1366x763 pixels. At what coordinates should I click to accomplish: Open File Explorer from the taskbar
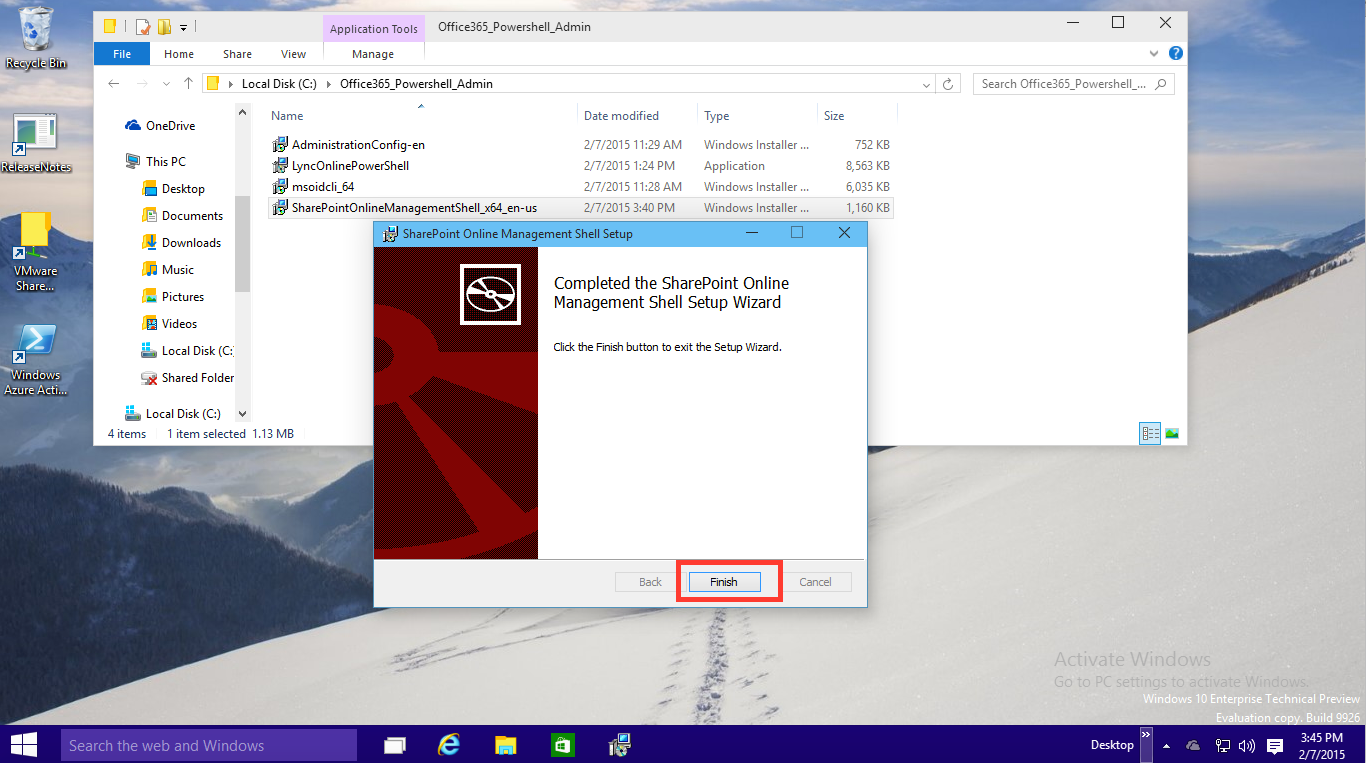pyautogui.click(x=506, y=745)
